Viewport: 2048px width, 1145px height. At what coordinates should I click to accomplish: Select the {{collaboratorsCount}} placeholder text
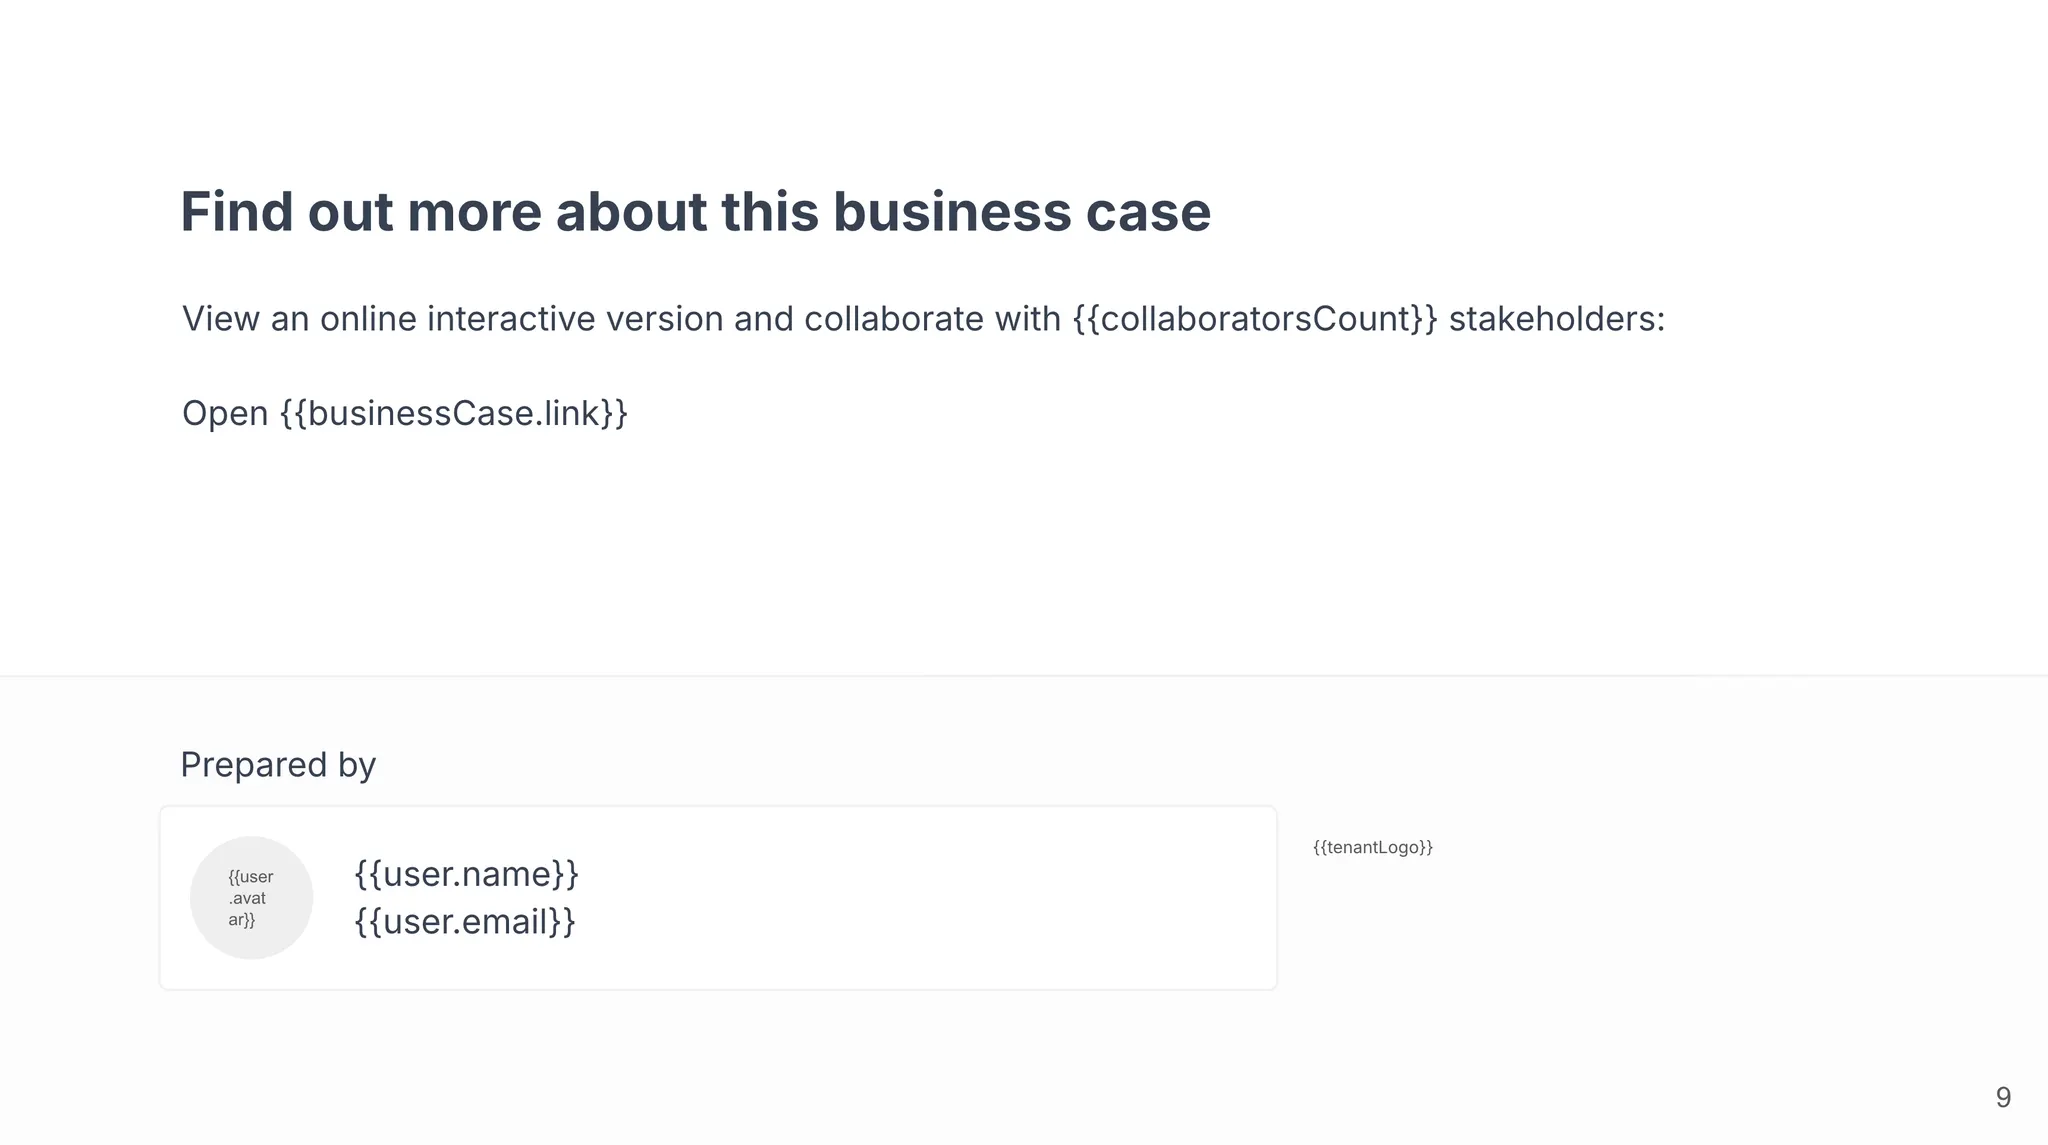pyautogui.click(x=1254, y=319)
